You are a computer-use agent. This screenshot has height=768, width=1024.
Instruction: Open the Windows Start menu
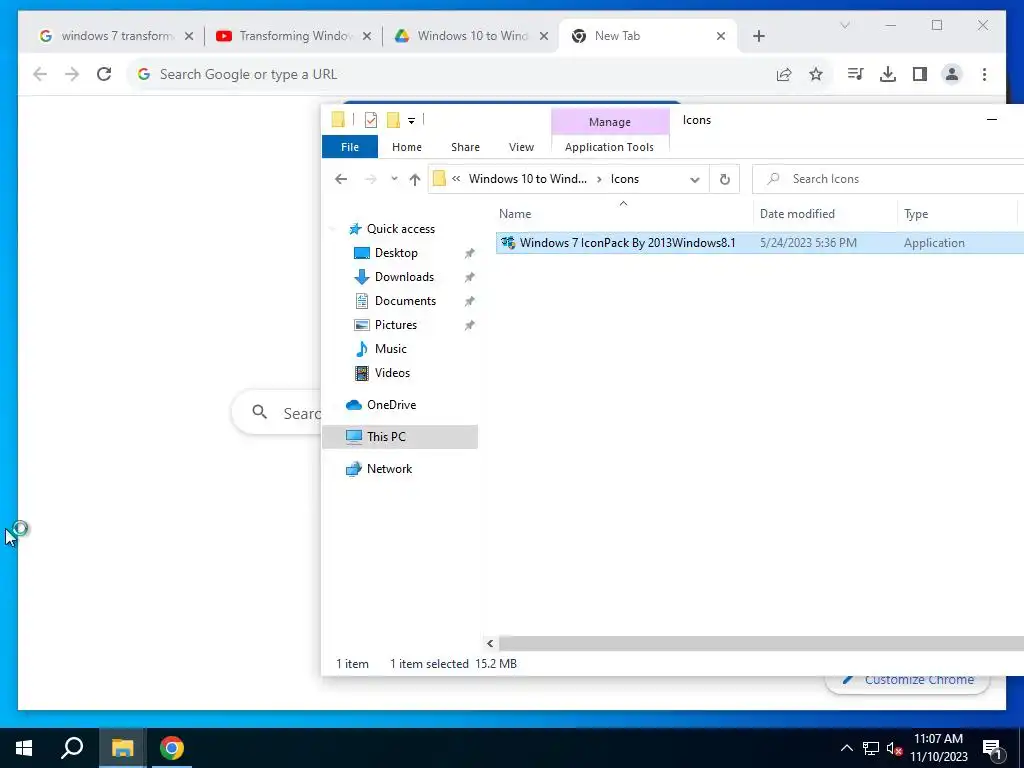pos(24,748)
